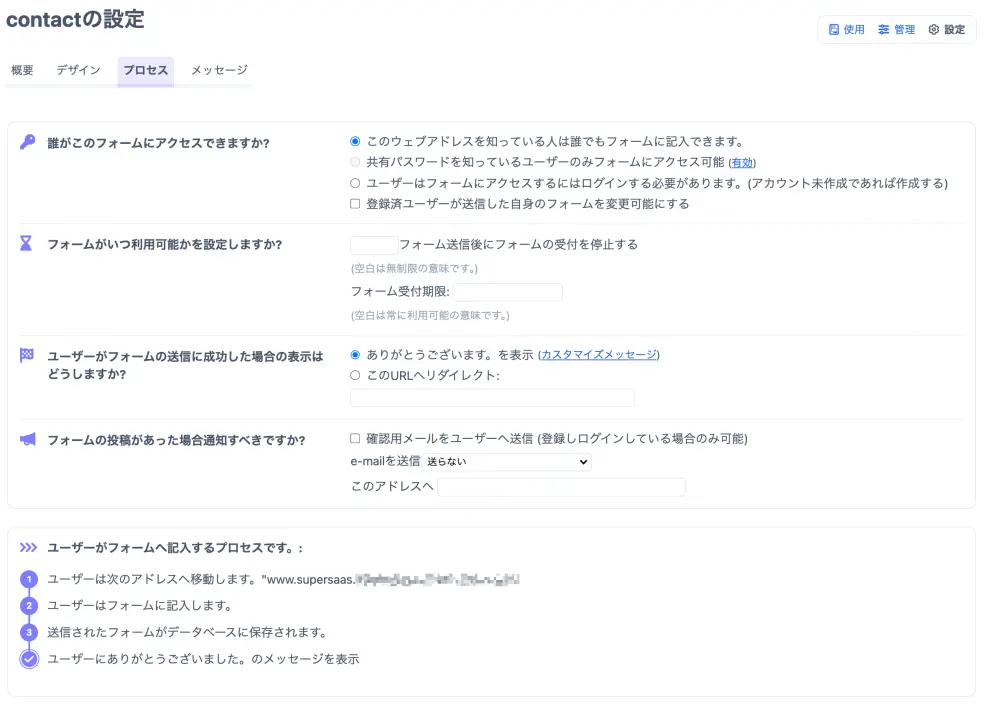Select the このURLへリダイレクト option
This screenshot has height=708, width=984.
tap(356, 376)
